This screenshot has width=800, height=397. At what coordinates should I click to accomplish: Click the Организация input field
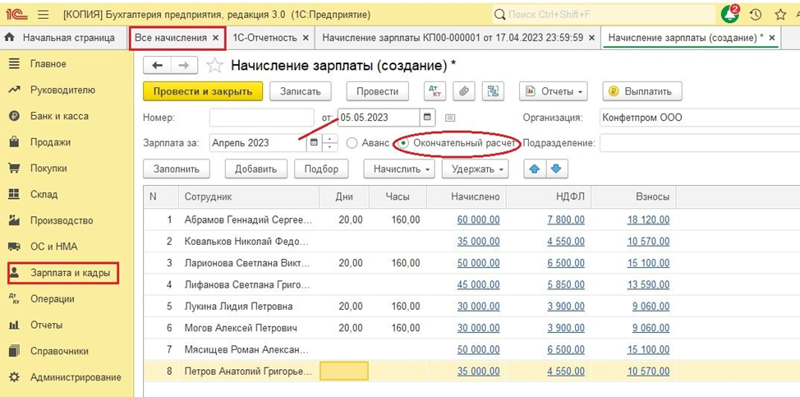(699, 117)
